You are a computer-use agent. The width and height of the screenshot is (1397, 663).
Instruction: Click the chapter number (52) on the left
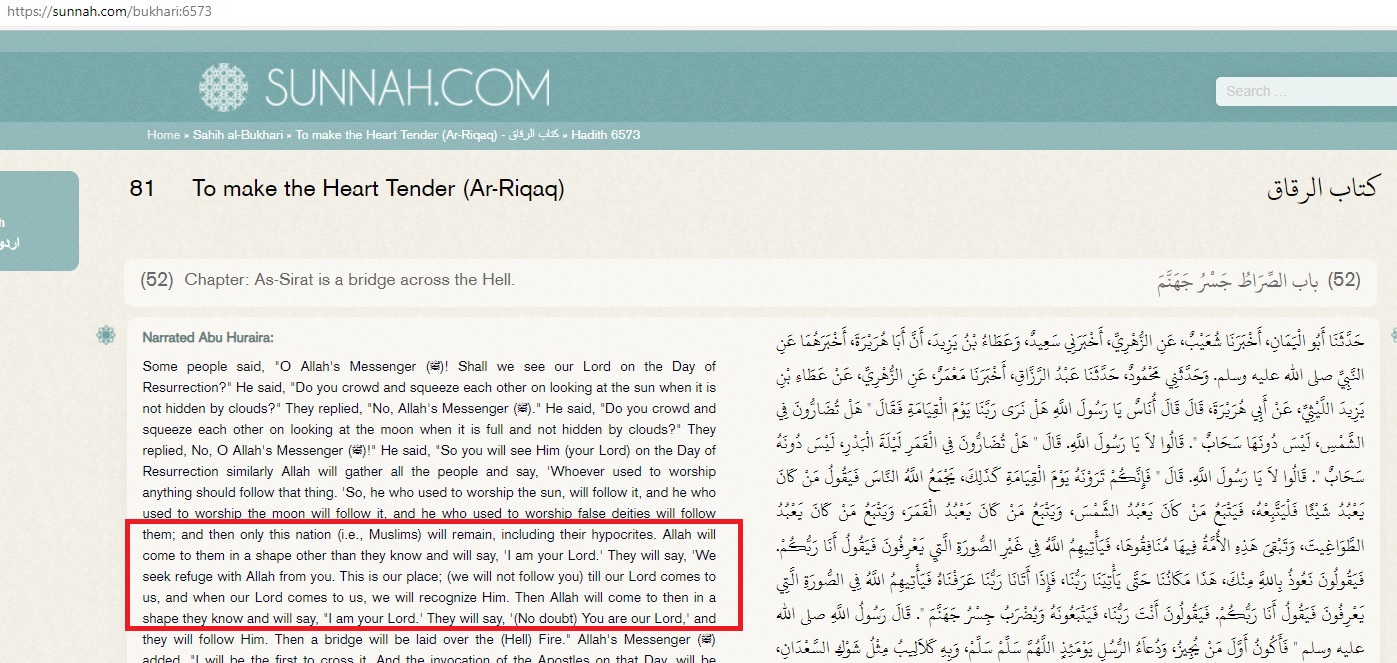pos(157,280)
